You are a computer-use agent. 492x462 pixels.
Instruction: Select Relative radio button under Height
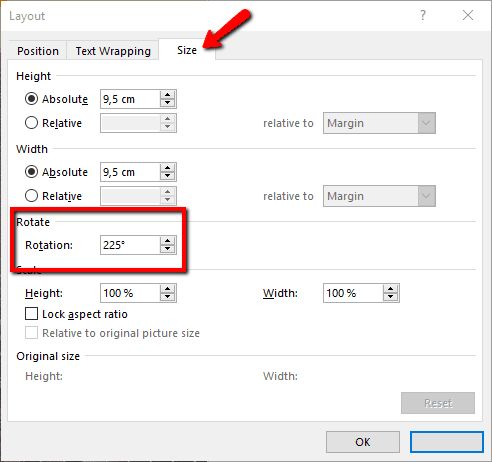pos(31,123)
